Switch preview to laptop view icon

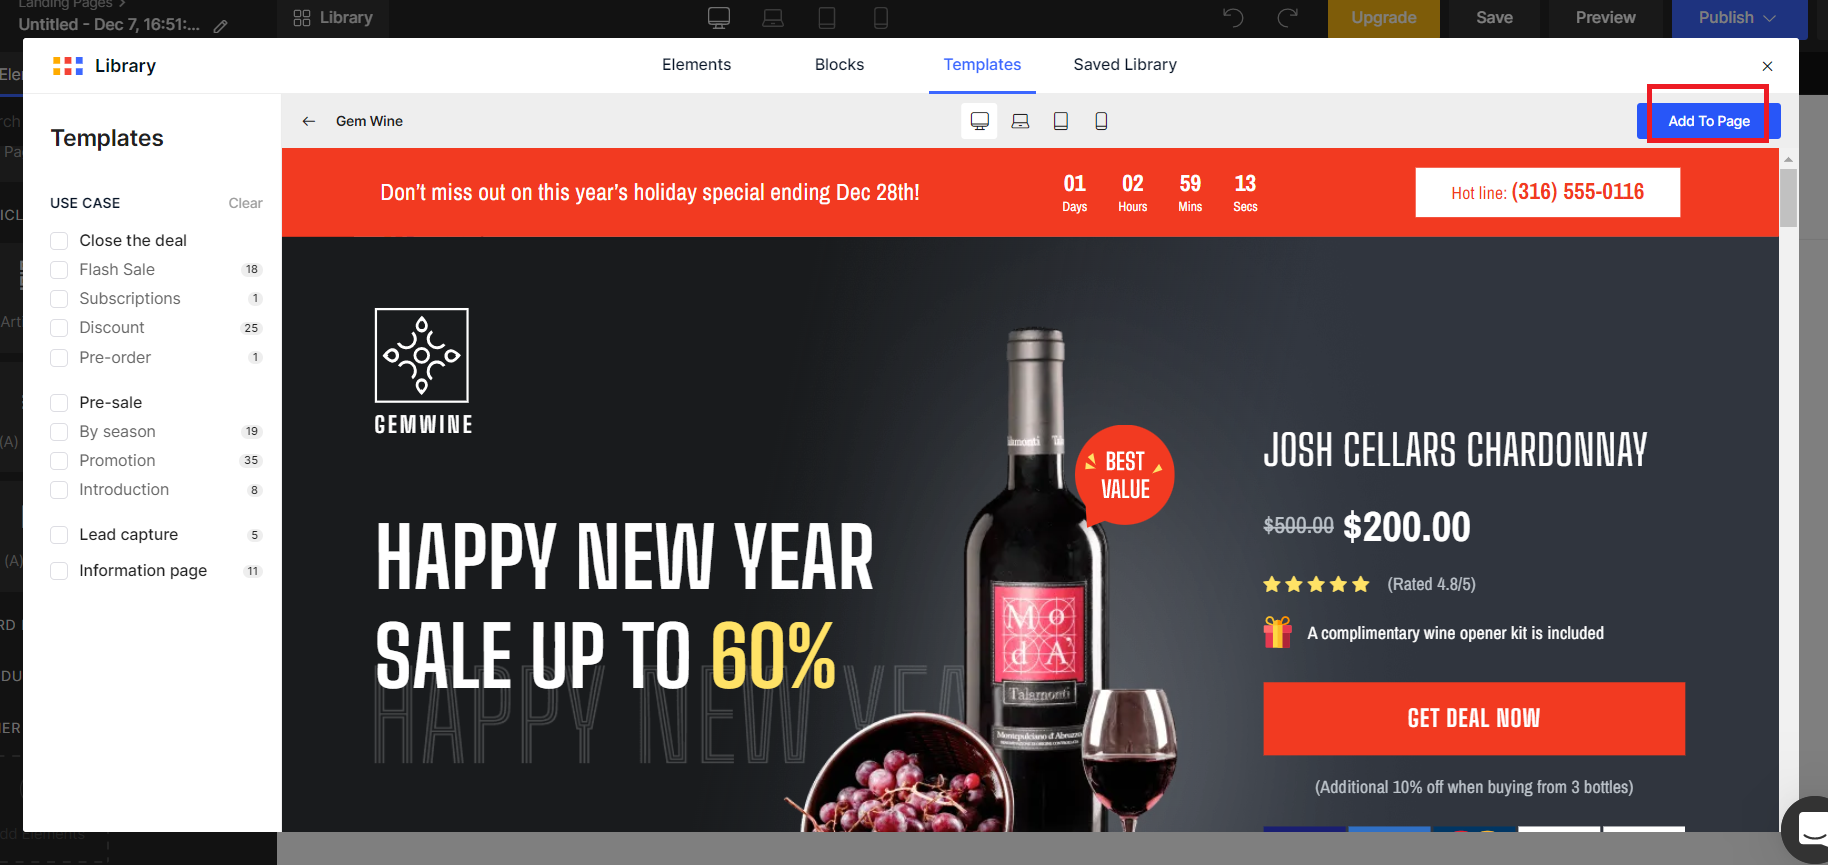(1020, 121)
